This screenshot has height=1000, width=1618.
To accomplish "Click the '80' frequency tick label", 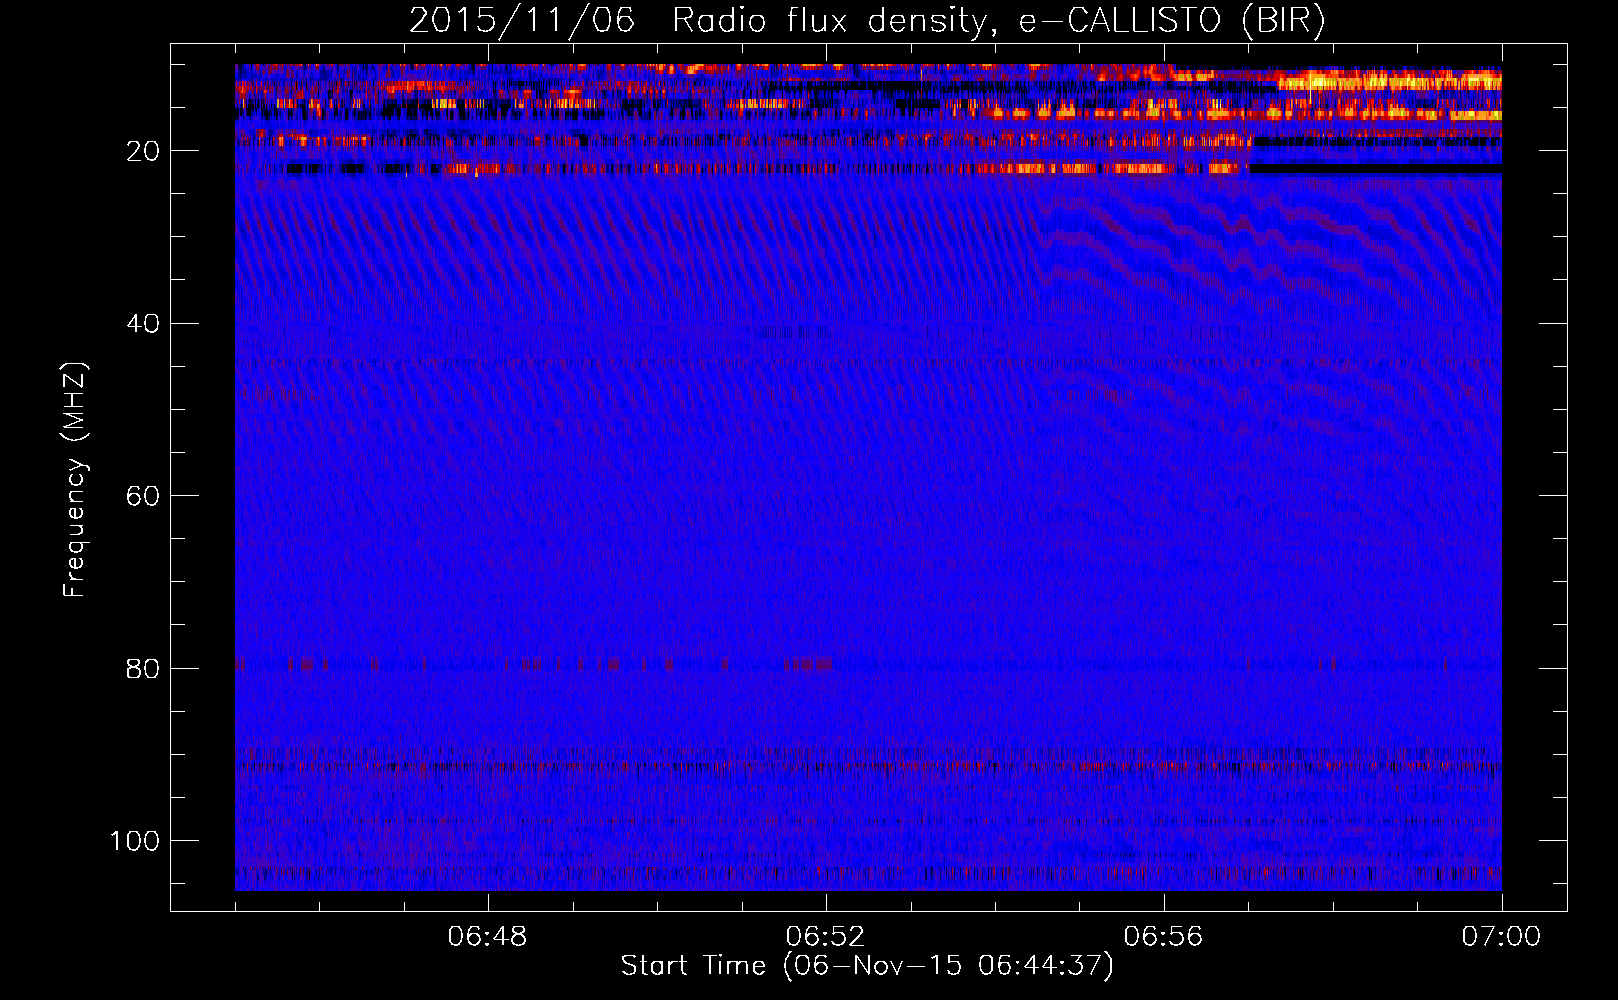I will tap(143, 669).
